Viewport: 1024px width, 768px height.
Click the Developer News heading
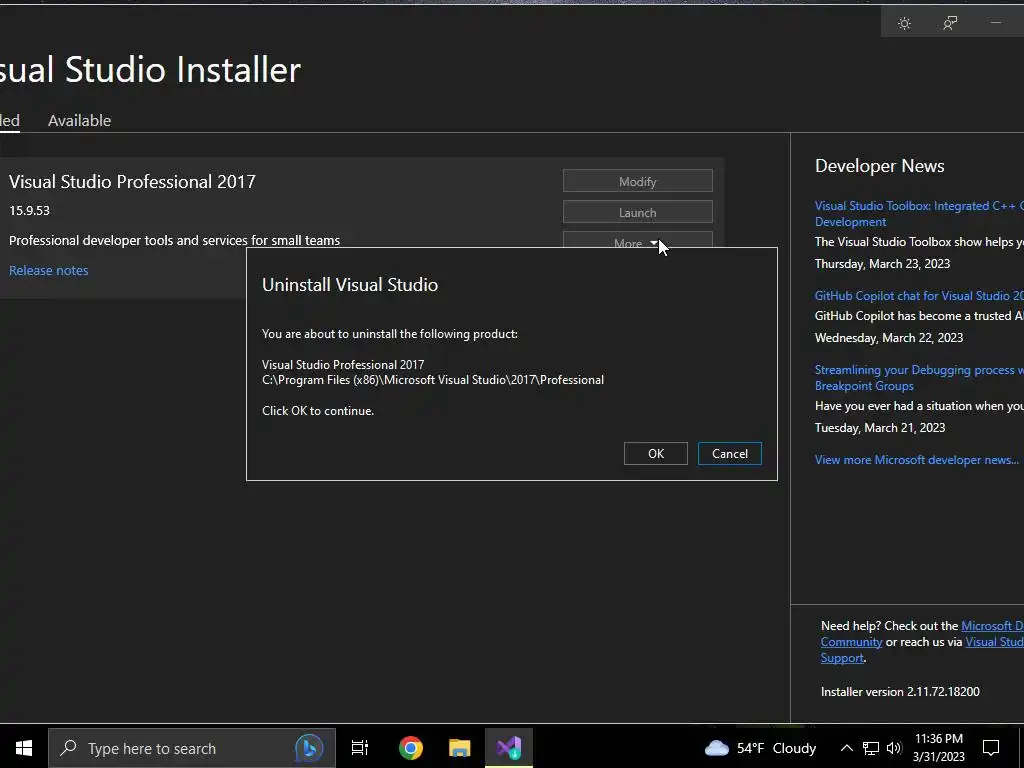tap(880, 166)
